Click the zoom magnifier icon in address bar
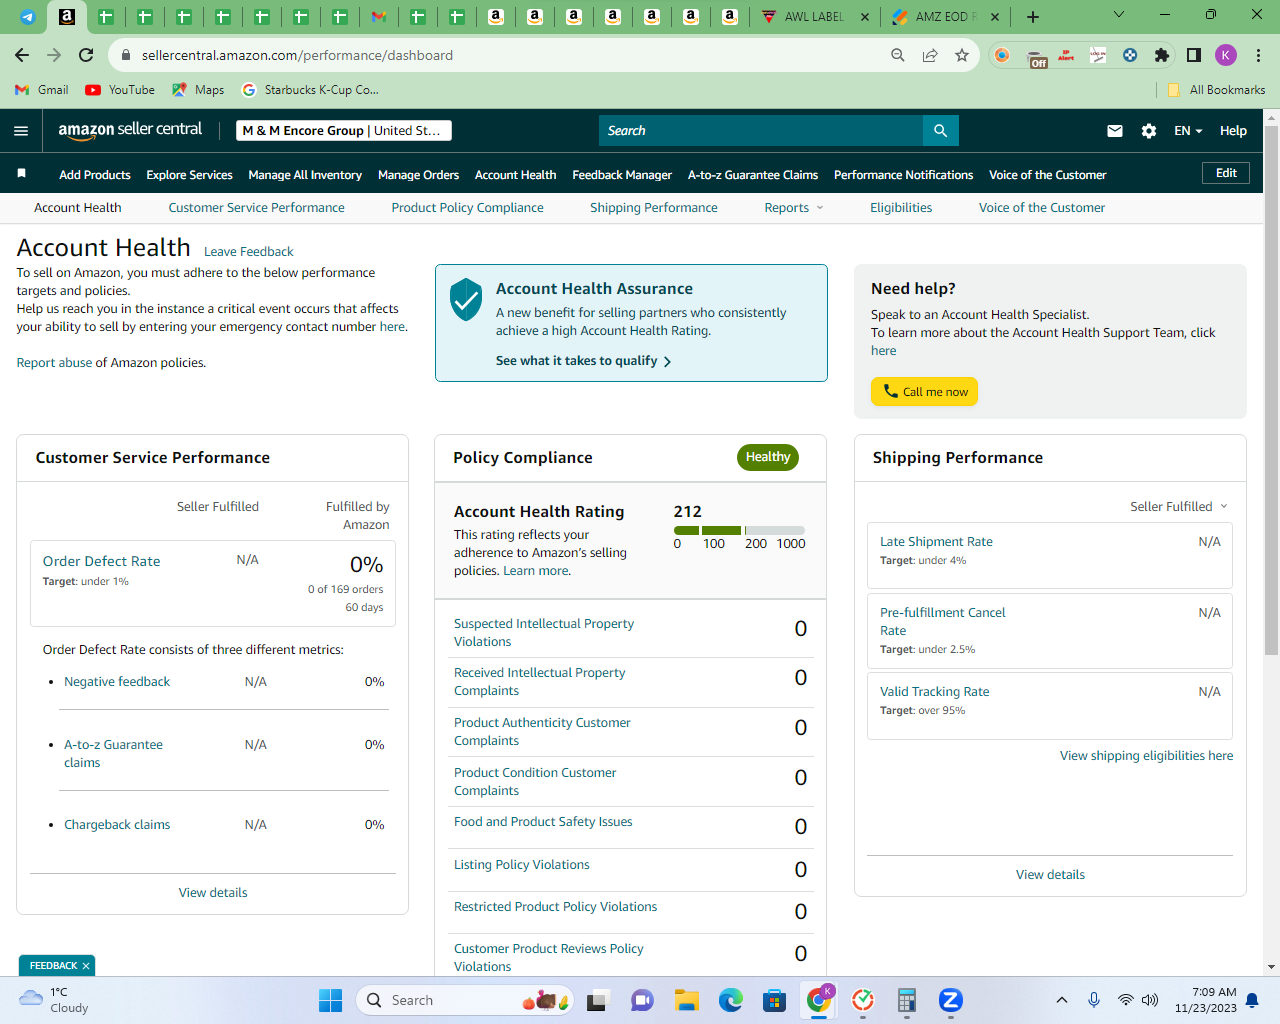 898,55
